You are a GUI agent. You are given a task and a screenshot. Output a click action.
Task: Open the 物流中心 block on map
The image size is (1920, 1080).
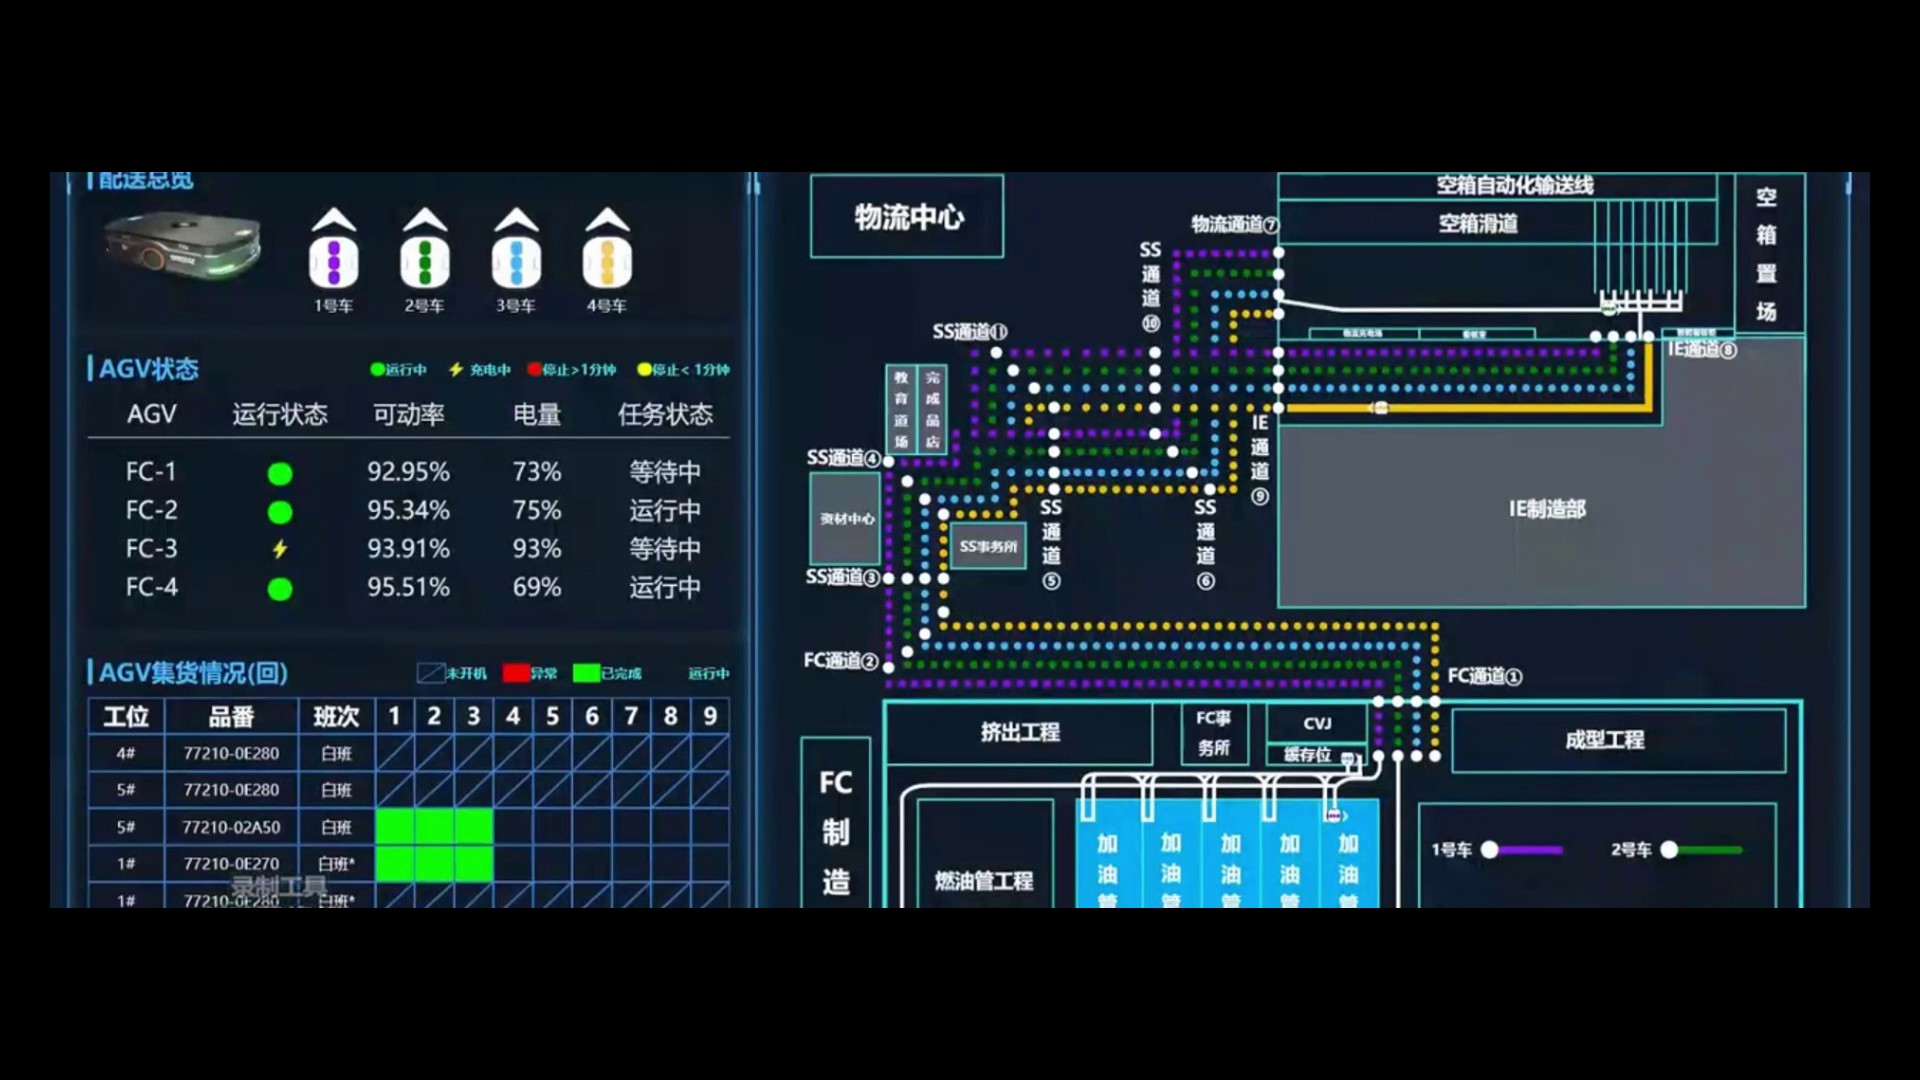tap(907, 217)
